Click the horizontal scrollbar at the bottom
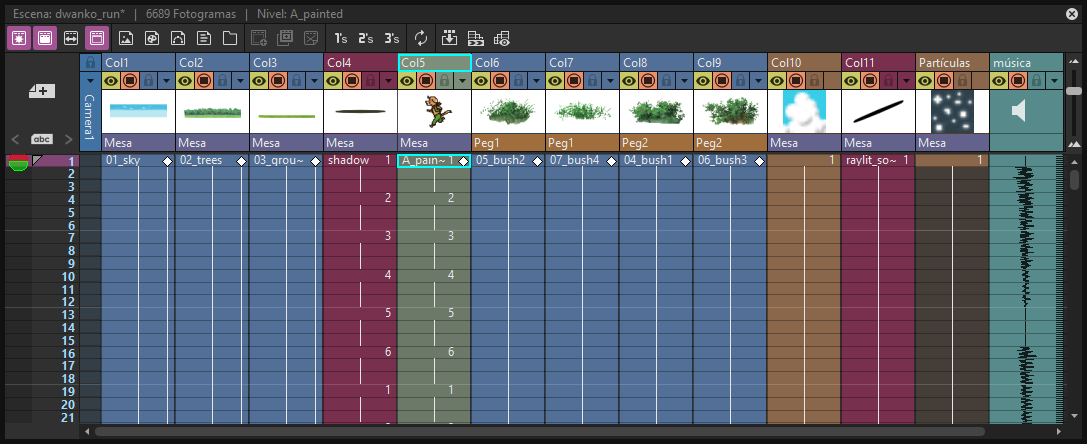The image size is (1087, 444). point(539,432)
